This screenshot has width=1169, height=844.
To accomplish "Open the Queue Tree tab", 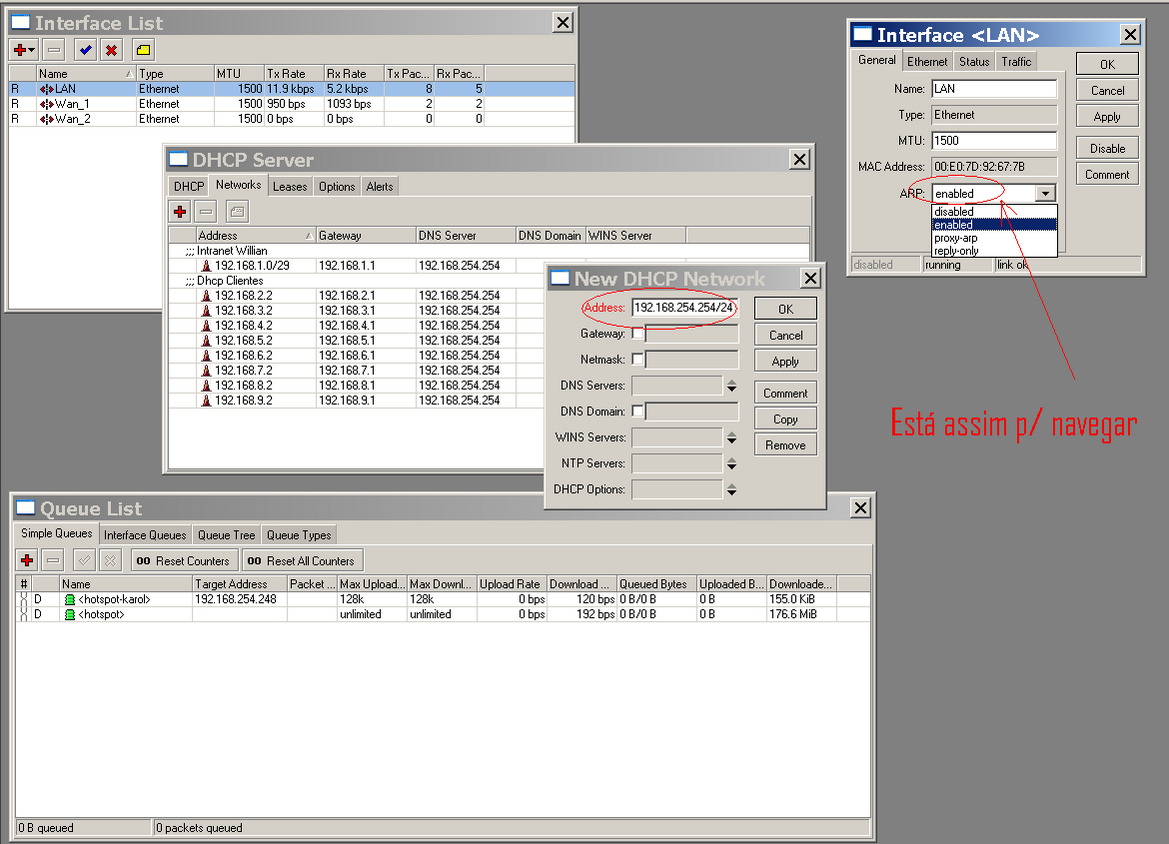I will pos(227,535).
